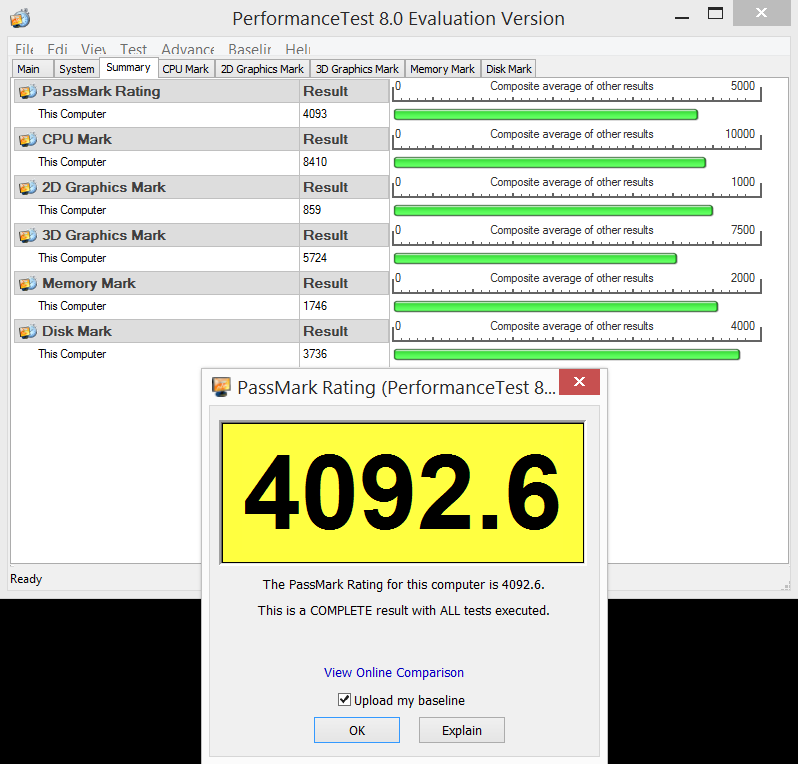This screenshot has height=764, width=798.
Task: Click the PassMark Rating row icon
Action: [28, 92]
